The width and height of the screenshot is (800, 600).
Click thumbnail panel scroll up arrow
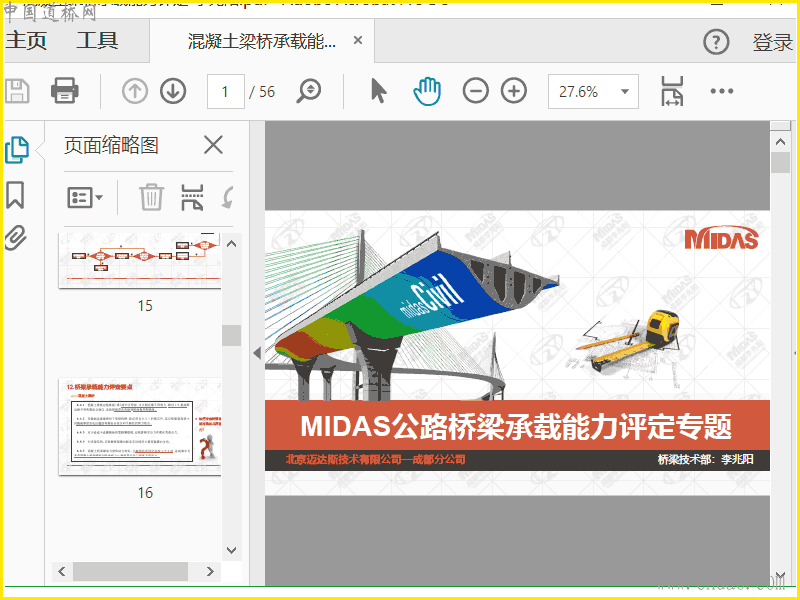[x=232, y=244]
